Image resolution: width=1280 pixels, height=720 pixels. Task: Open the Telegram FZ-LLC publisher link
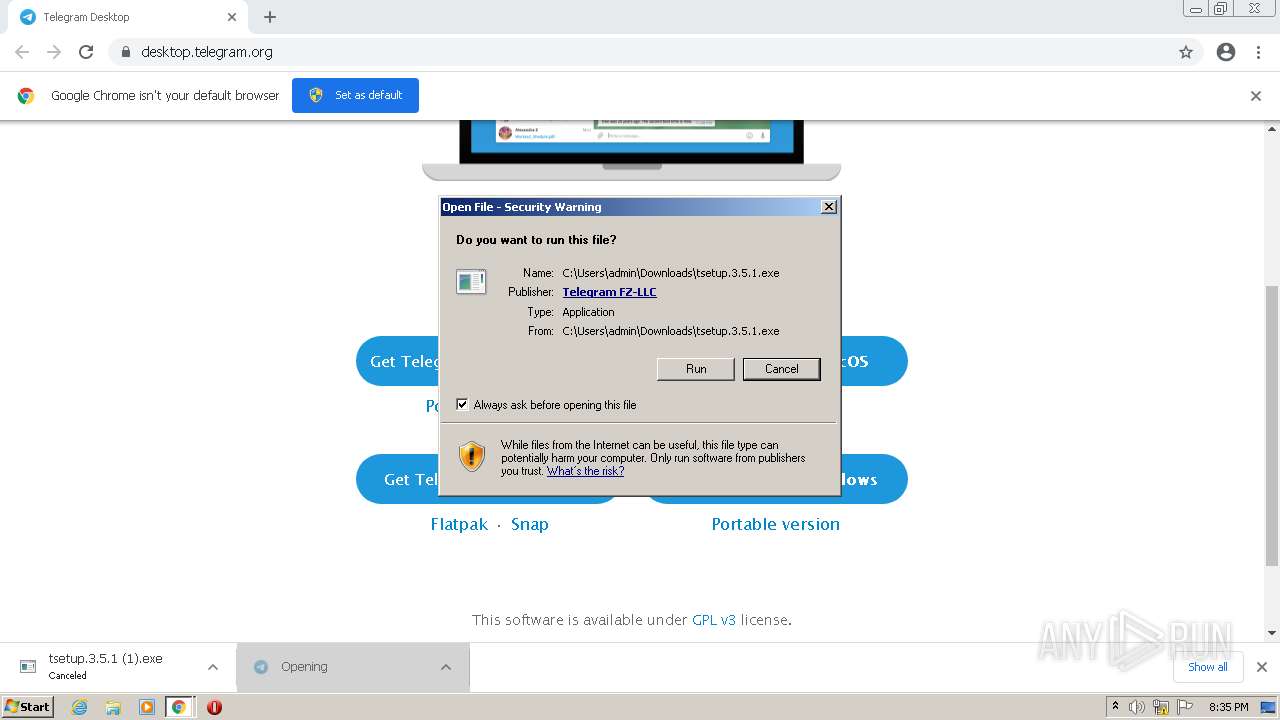pos(609,292)
